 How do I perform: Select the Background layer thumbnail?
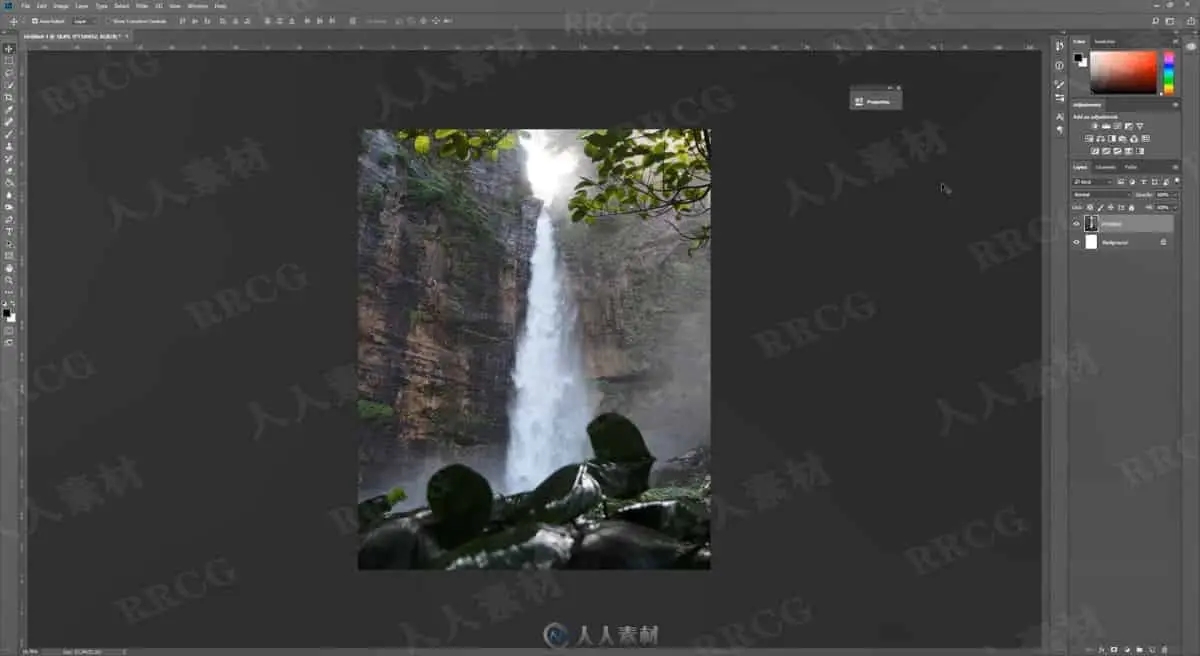pos(1091,242)
